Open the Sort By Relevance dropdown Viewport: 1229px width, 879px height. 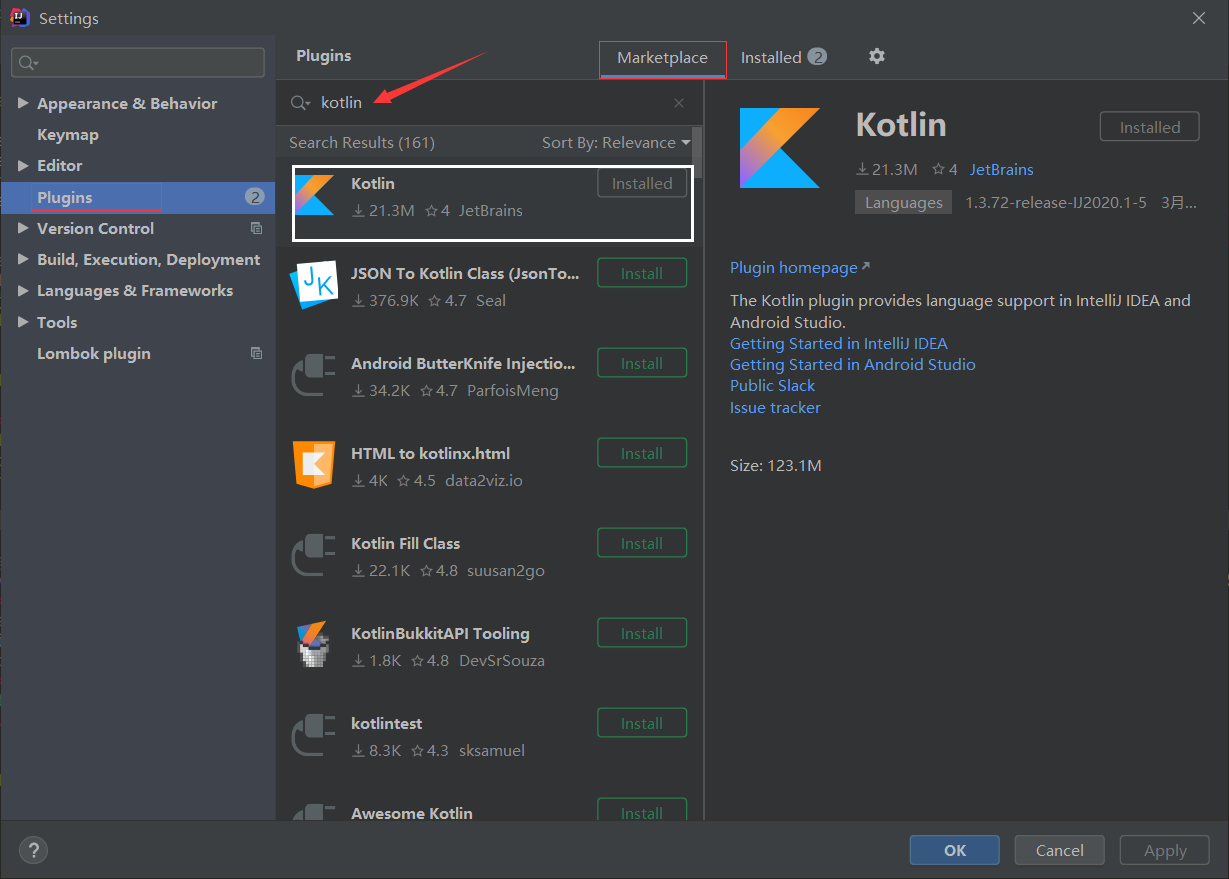[612, 142]
